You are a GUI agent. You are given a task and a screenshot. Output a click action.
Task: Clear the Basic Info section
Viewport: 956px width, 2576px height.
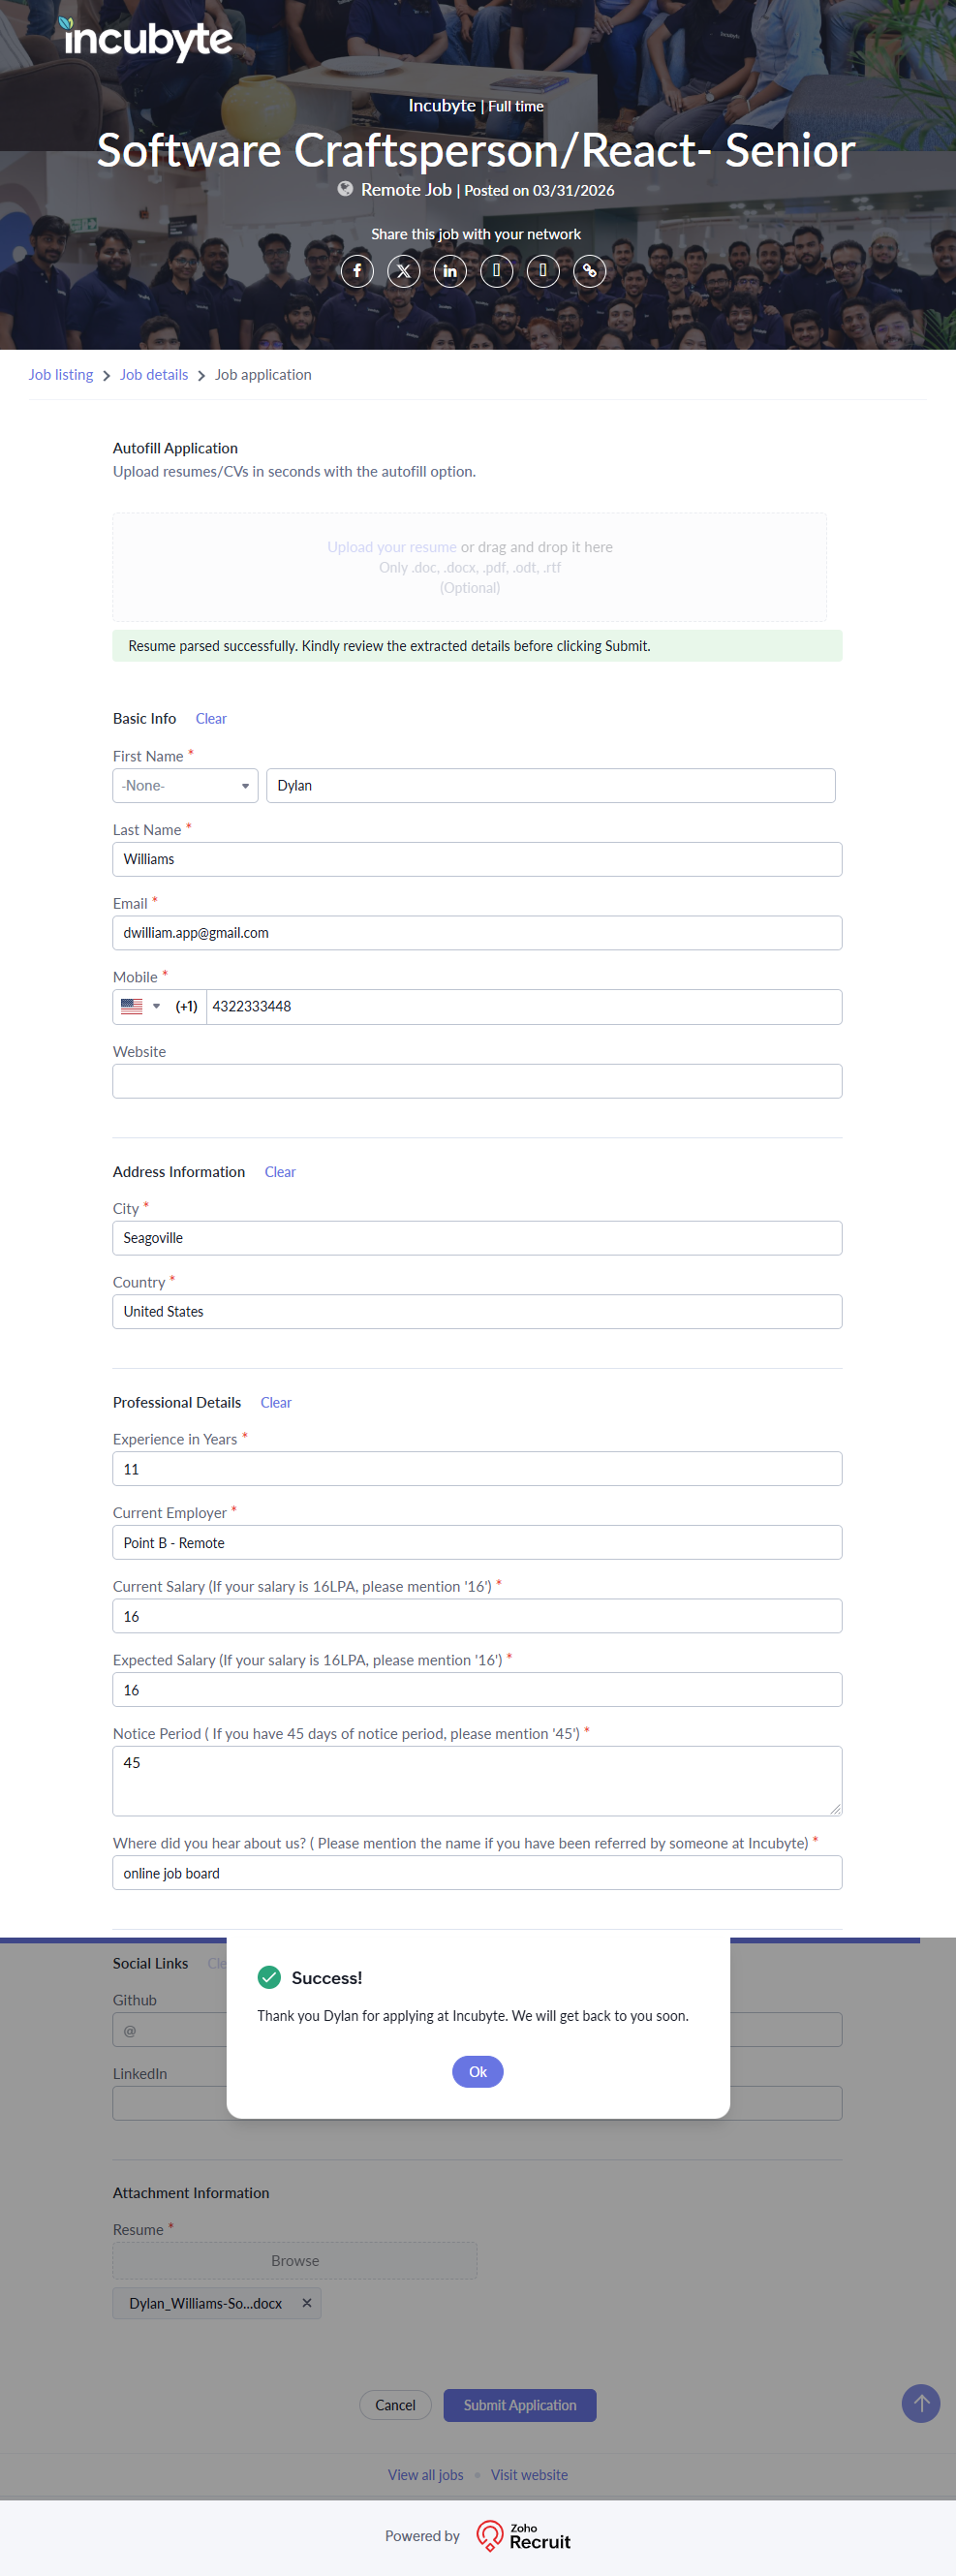211,719
